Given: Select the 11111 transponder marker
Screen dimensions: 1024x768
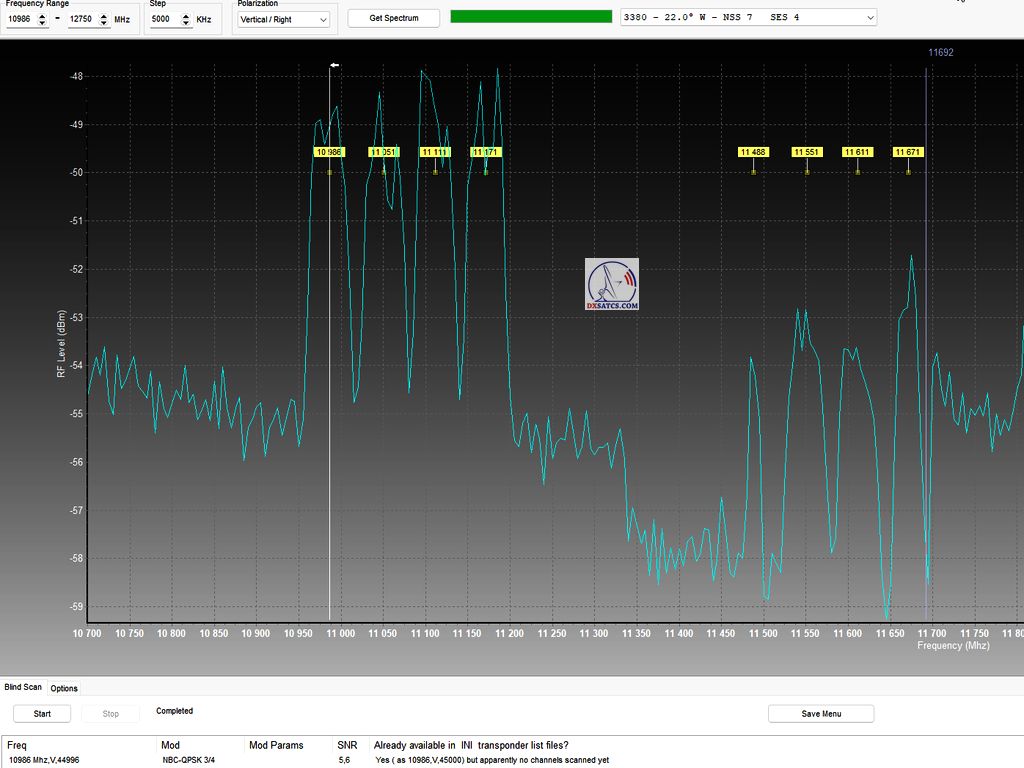Looking at the screenshot, I should pos(435,152).
